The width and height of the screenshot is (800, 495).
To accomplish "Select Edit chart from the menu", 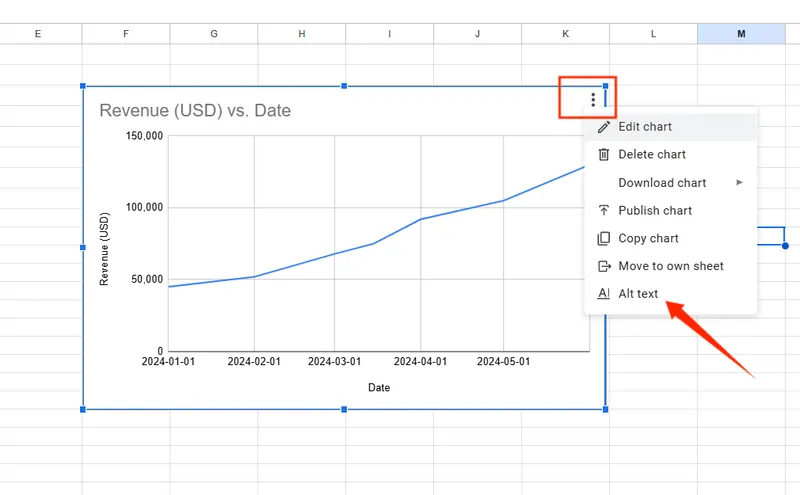I will pyautogui.click(x=645, y=127).
